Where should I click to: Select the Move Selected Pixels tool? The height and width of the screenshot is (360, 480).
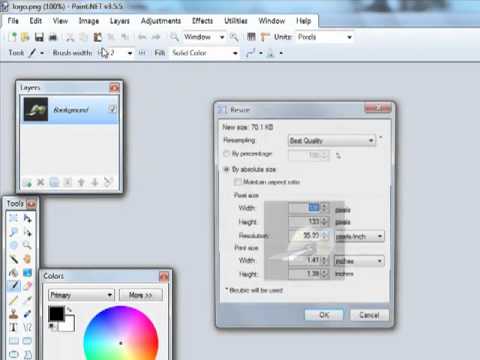tap(27, 218)
